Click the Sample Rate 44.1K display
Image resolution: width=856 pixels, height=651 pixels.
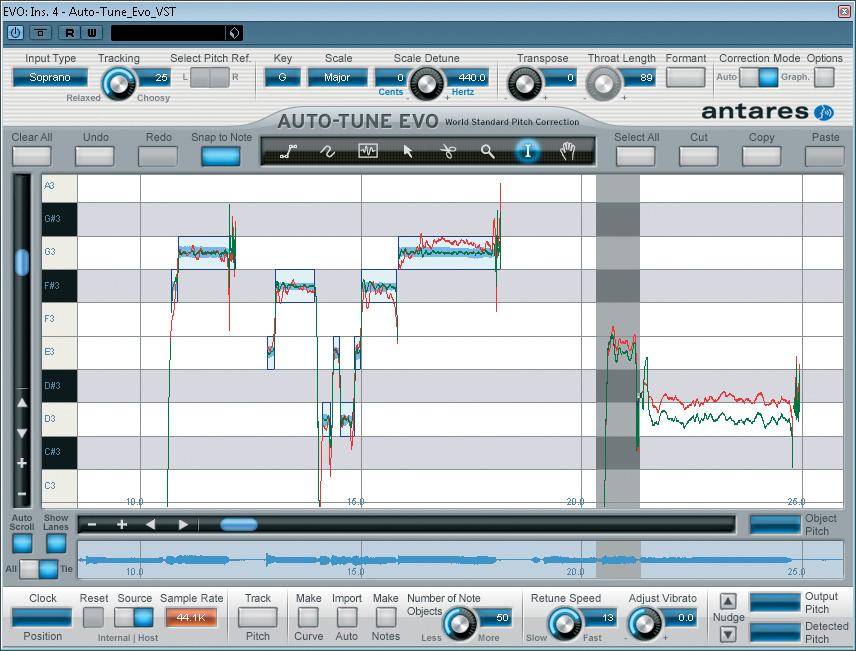click(191, 618)
